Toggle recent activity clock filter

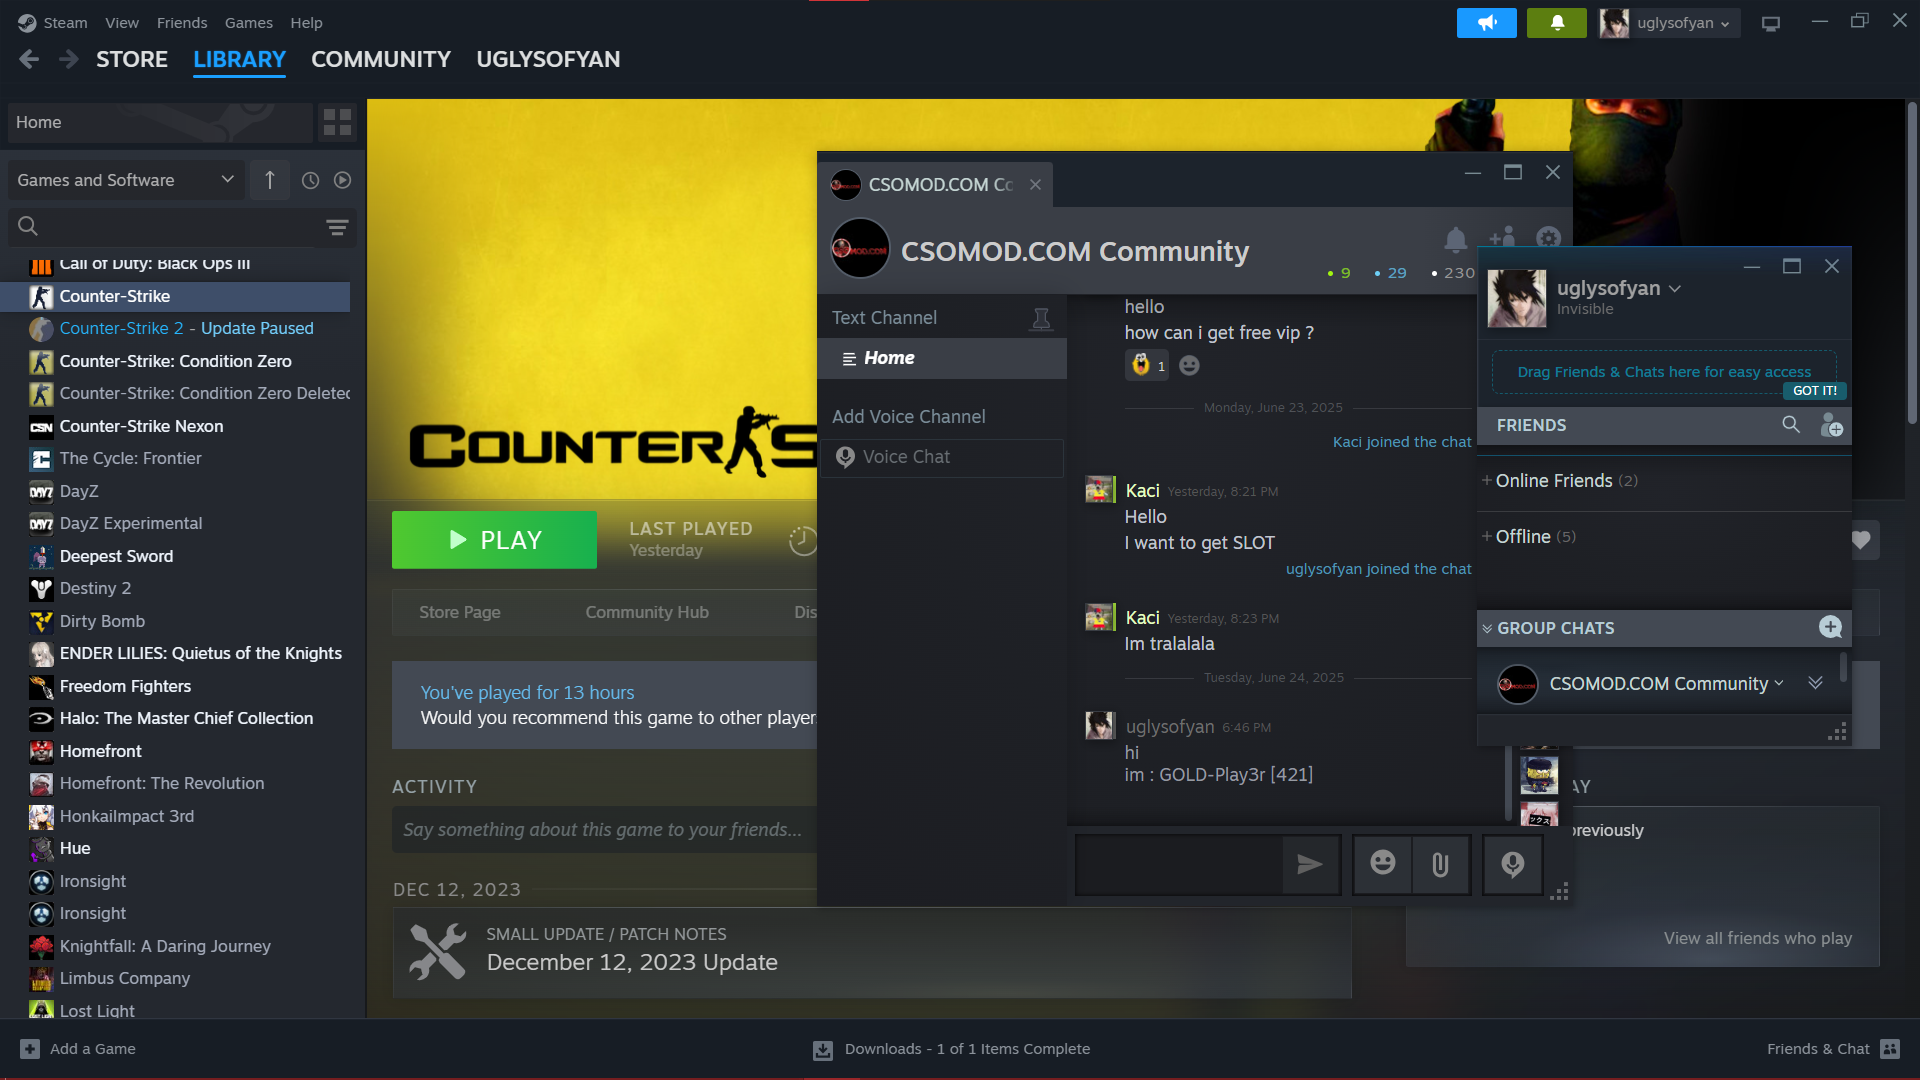(x=311, y=180)
